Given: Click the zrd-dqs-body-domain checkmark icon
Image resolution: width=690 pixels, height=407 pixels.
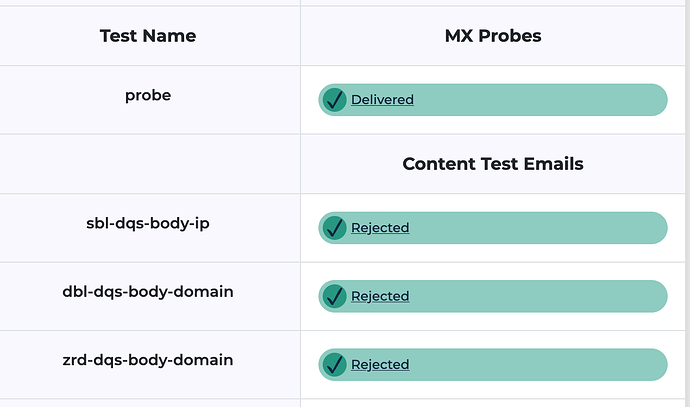Looking at the screenshot, I should (334, 365).
